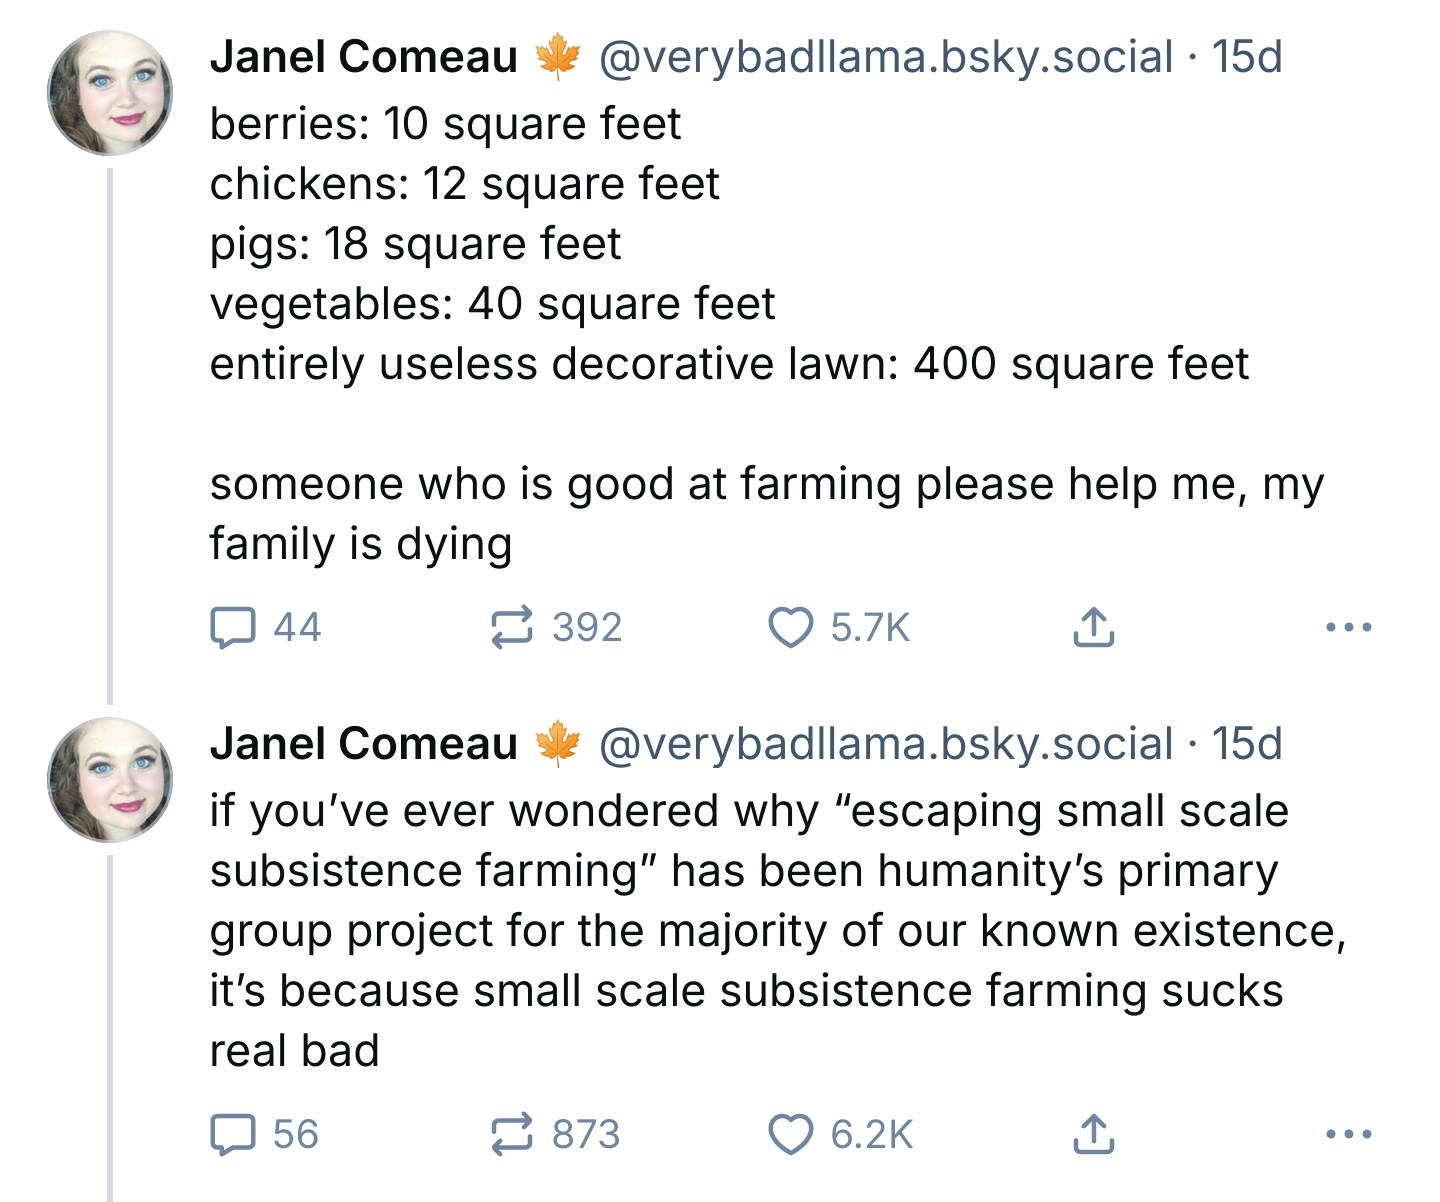This screenshot has height=1202, width=1440.
Task: Open Janel Comeau's profile name on second post
Action: [364, 744]
